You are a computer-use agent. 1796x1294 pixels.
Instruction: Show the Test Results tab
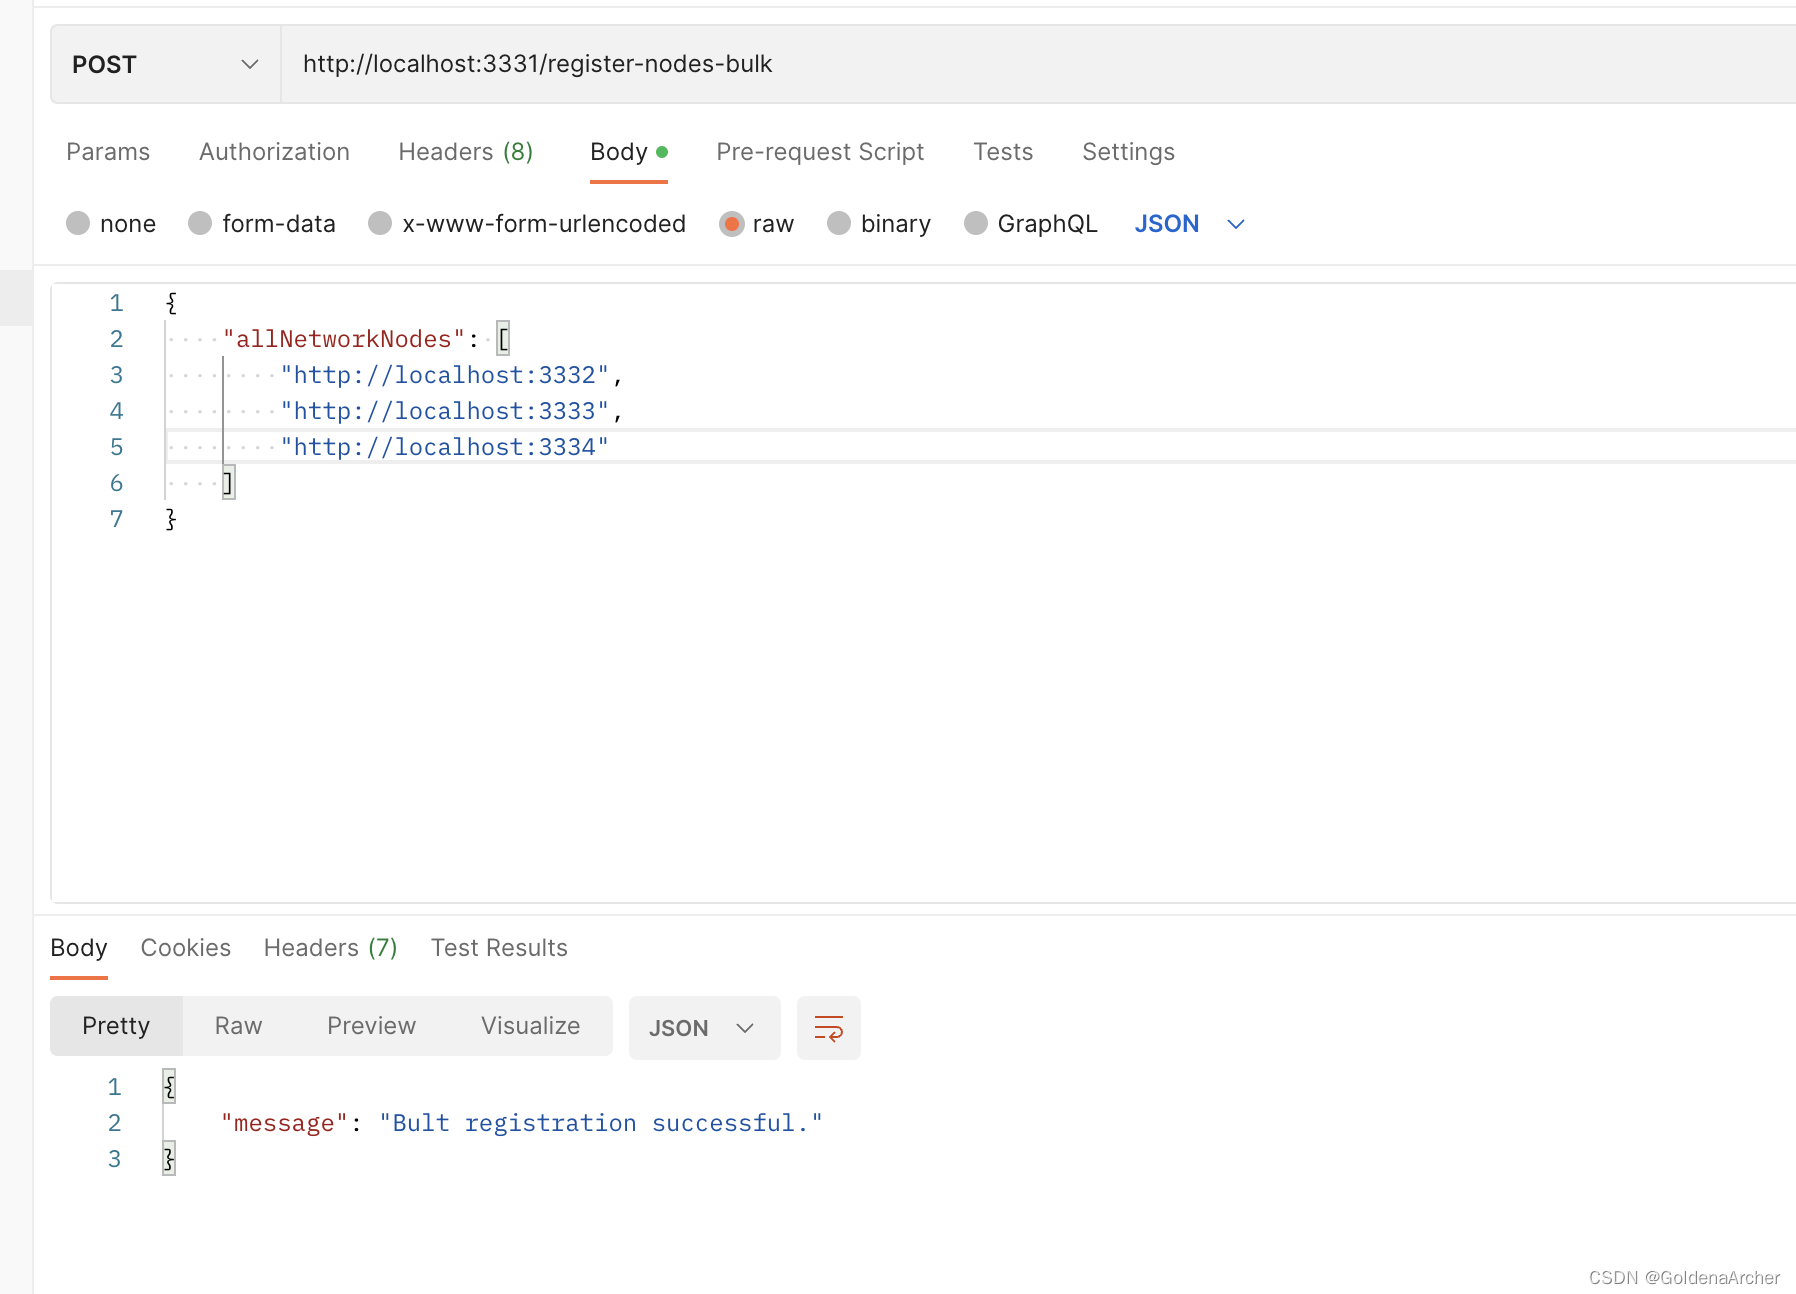pyautogui.click(x=499, y=948)
